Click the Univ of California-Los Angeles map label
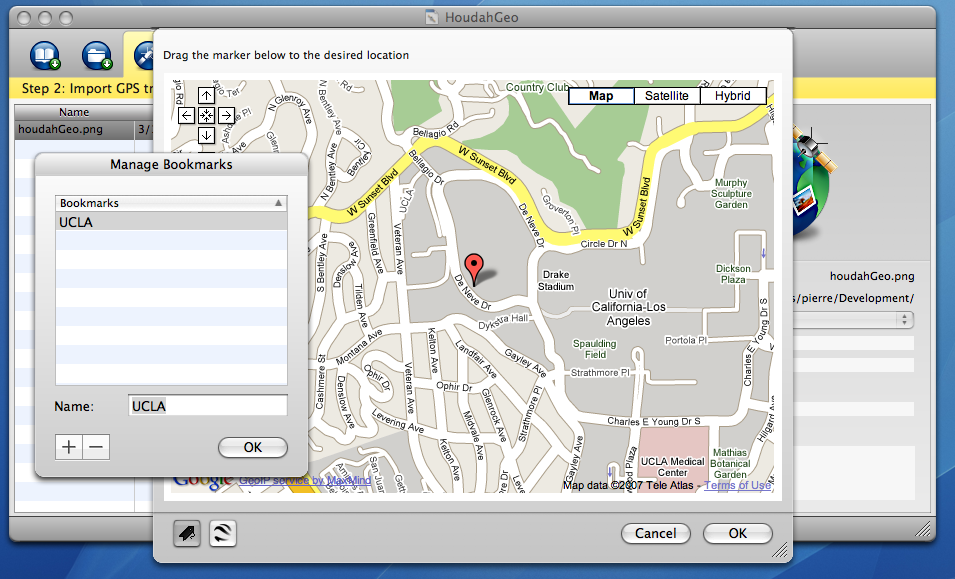The width and height of the screenshot is (955, 579). (629, 307)
